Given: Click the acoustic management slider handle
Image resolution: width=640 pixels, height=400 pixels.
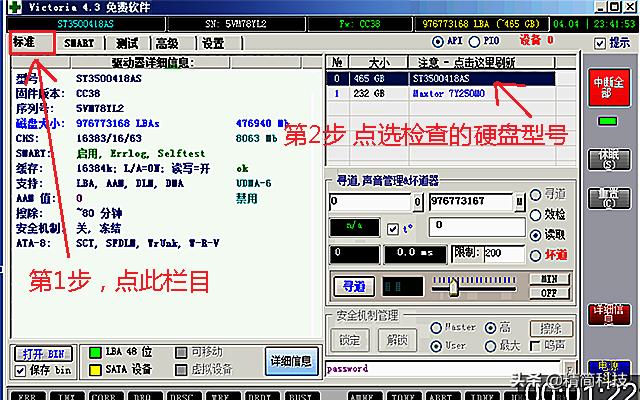Looking at the screenshot, I should coord(453,287).
